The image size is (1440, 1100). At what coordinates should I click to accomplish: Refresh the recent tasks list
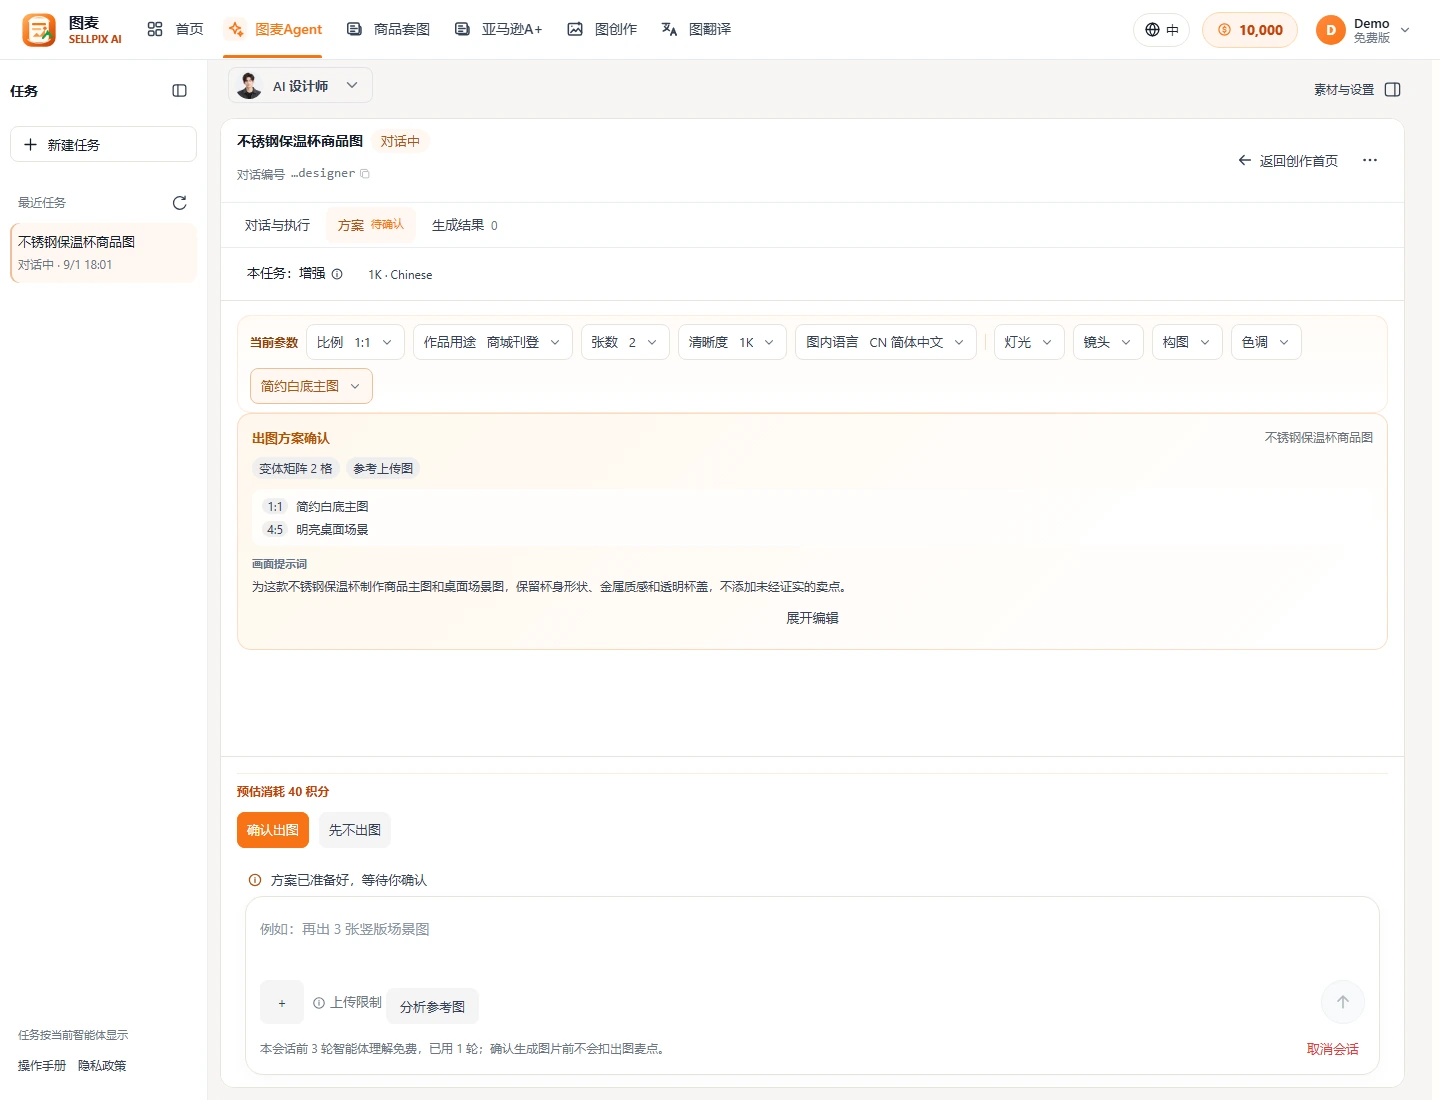tap(180, 203)
